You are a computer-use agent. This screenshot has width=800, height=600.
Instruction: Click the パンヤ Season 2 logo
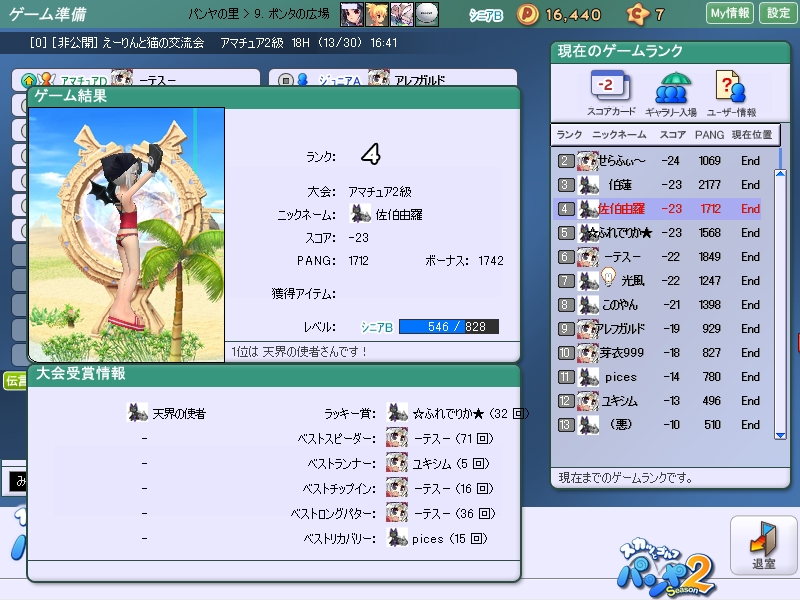click(665, 569)
